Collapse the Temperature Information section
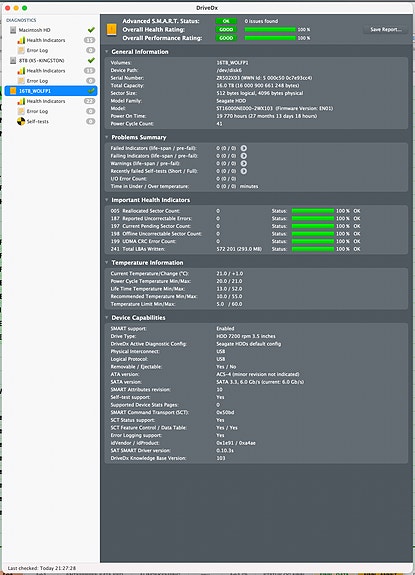Screen dimensions: 415x575 tap(107, 263)
